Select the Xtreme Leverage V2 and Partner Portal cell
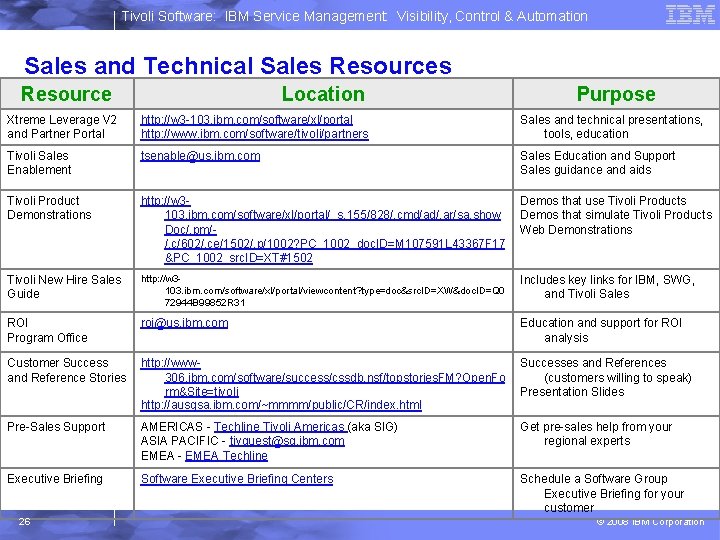Viewport: 720px width, 540px height. coord(67,127)
